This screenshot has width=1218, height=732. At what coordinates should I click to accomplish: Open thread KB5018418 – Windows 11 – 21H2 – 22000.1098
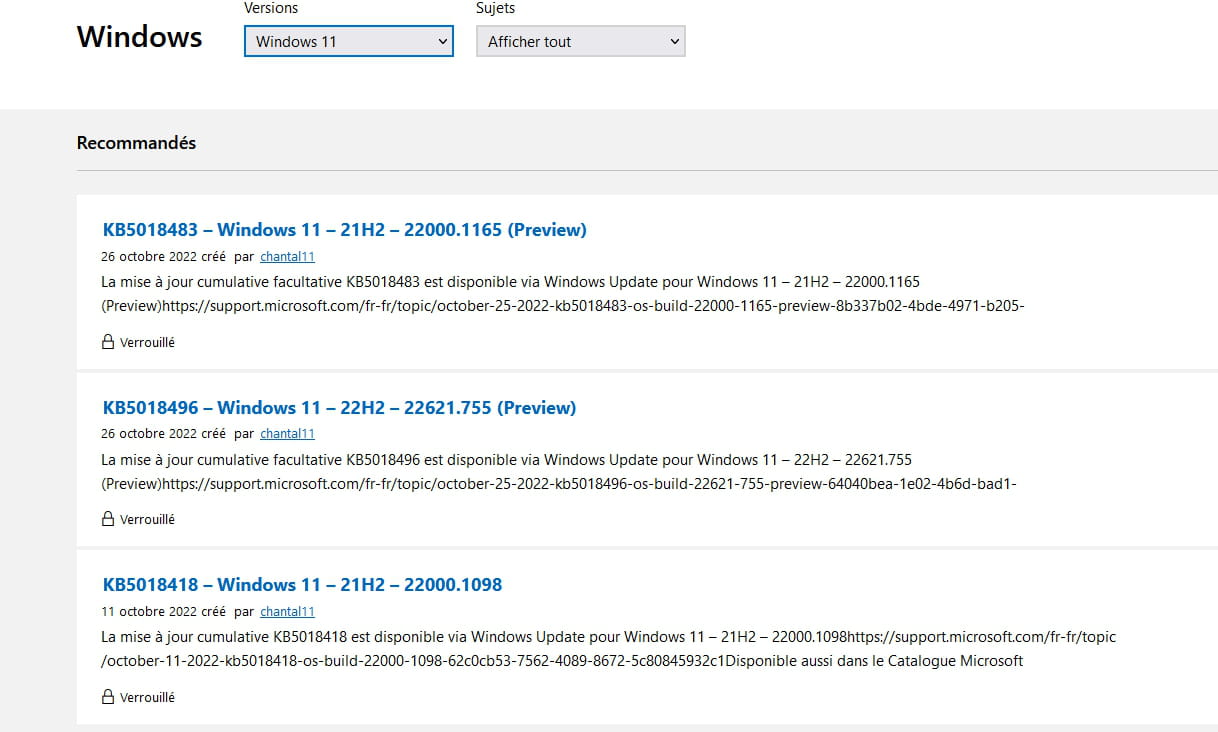pyautogui.click(x=302, y=585)
